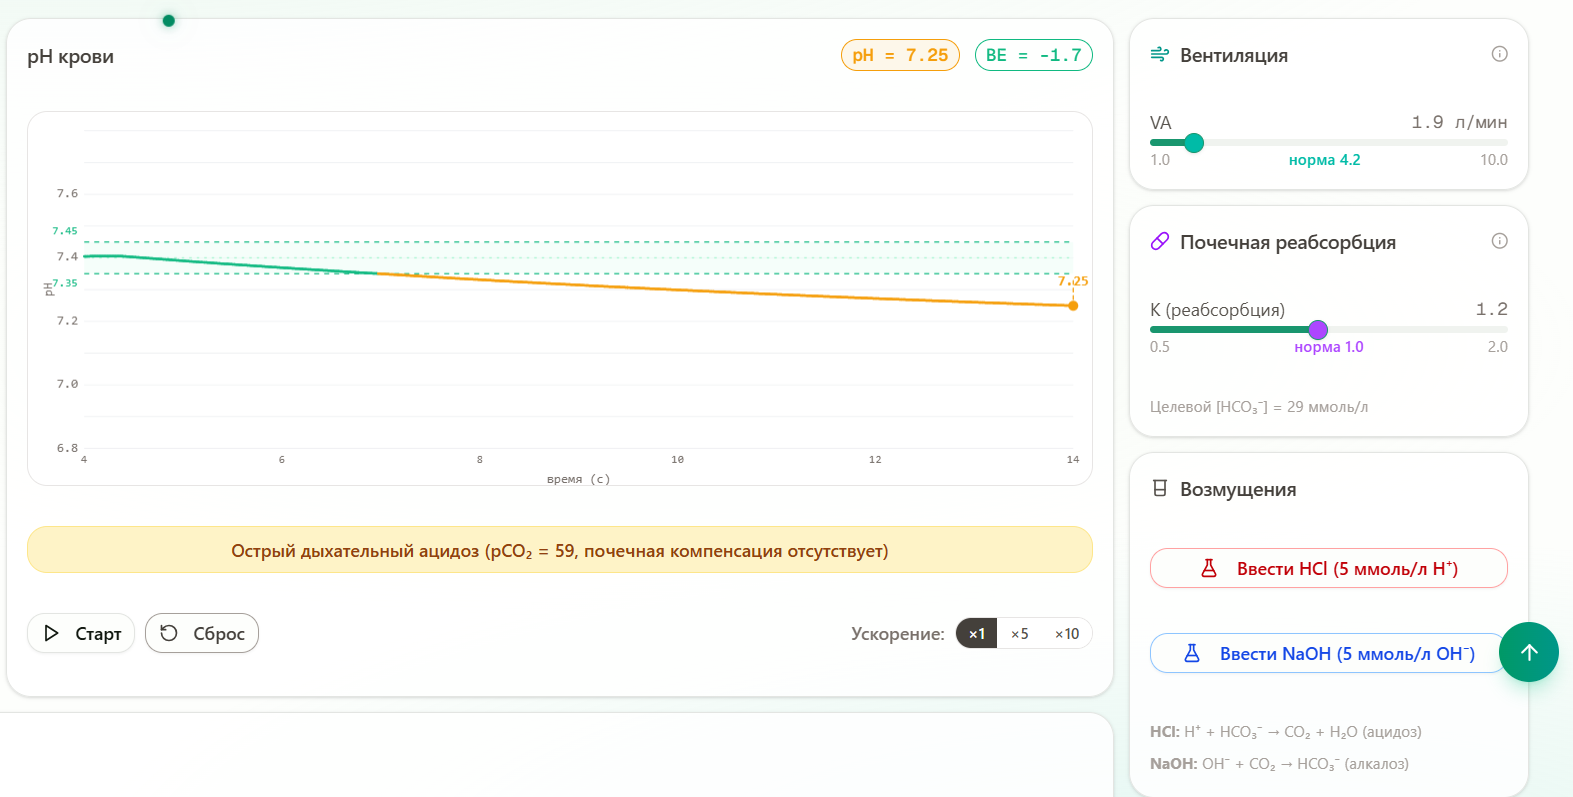Inject HCl with the Ввести HCl button
The image size is (1573, 797).
click(1329, 568)
